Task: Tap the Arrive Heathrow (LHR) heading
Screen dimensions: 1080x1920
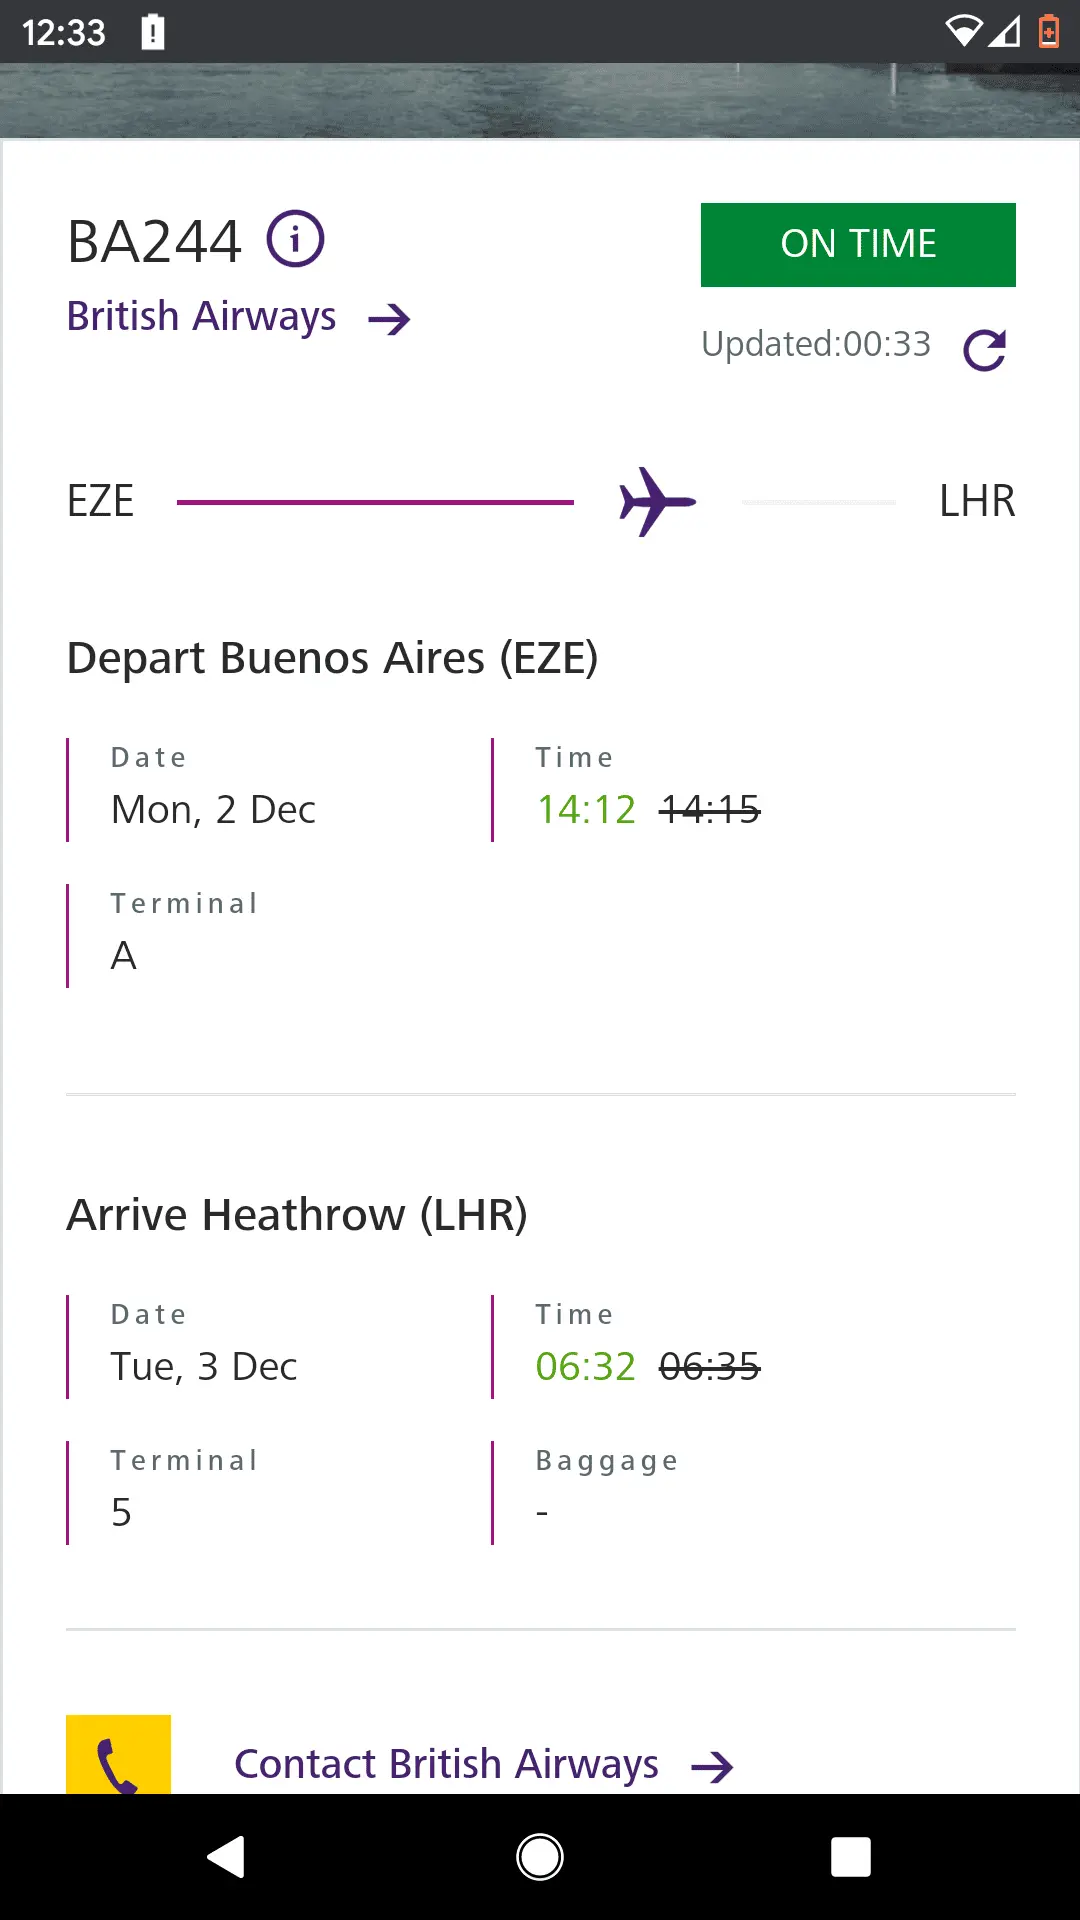Action: (x=297, y=1215)
